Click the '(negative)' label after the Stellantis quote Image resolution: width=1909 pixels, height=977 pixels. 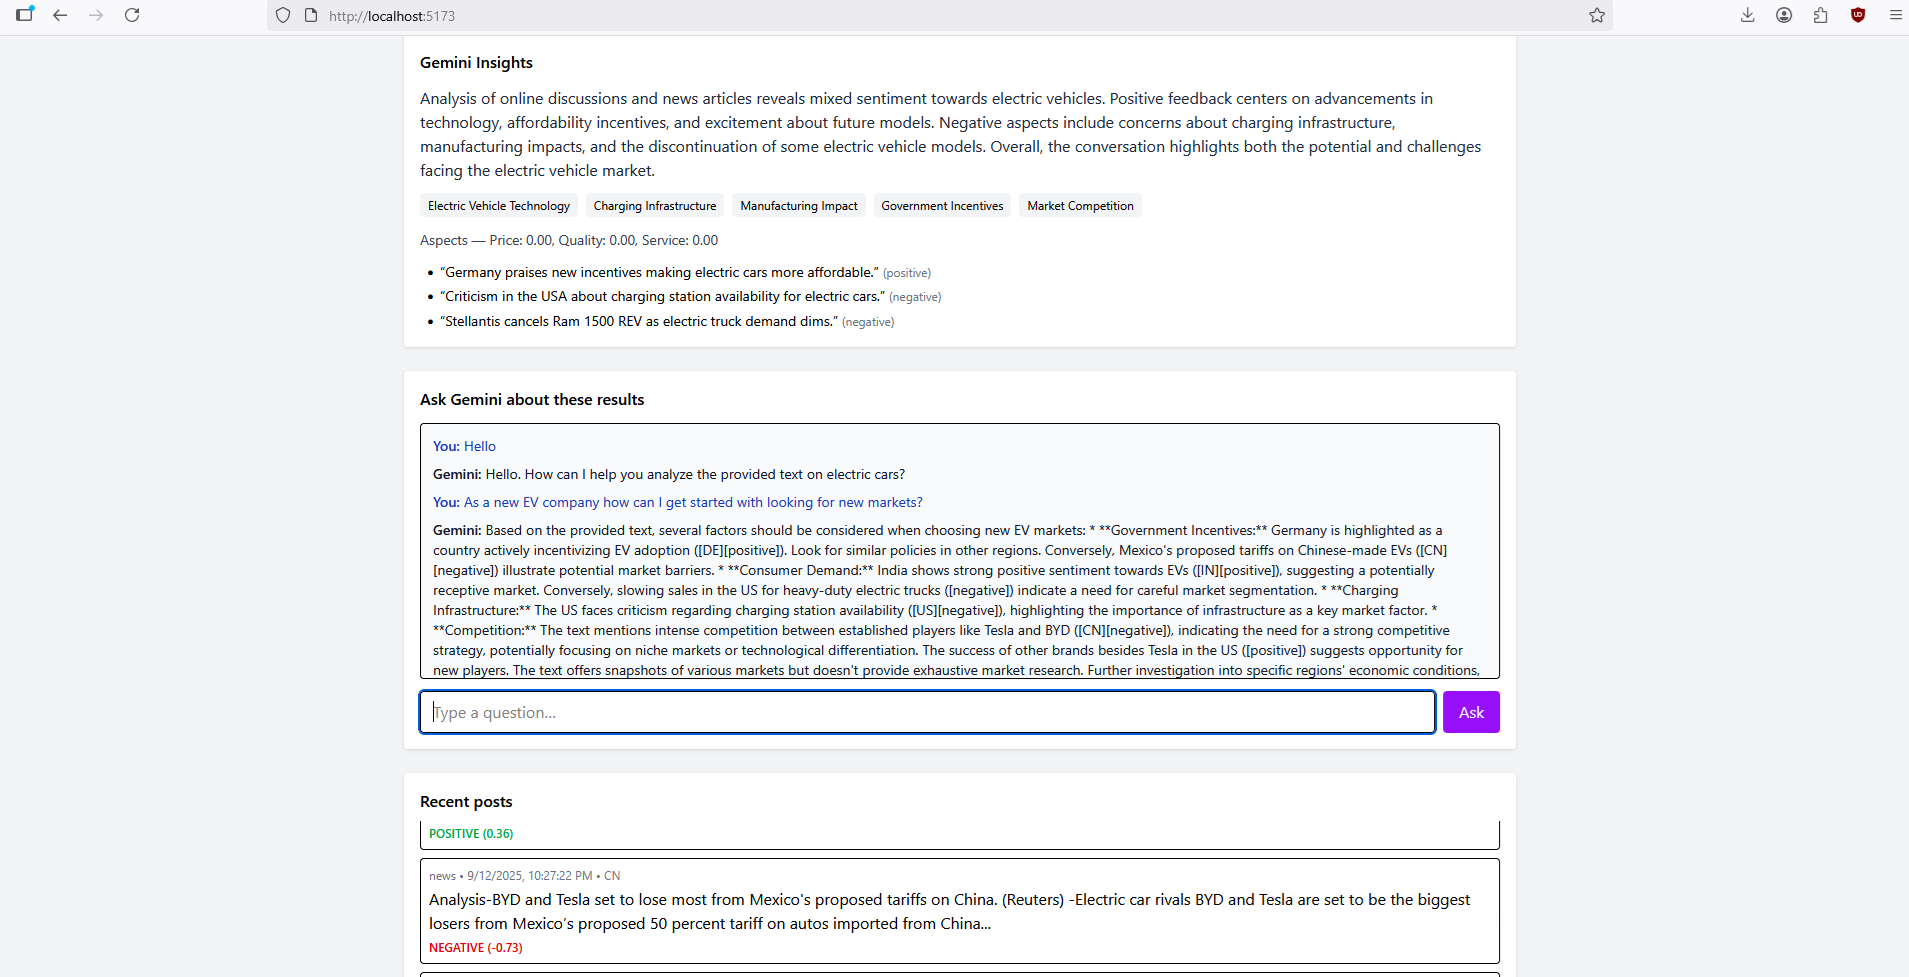[868, 322]
